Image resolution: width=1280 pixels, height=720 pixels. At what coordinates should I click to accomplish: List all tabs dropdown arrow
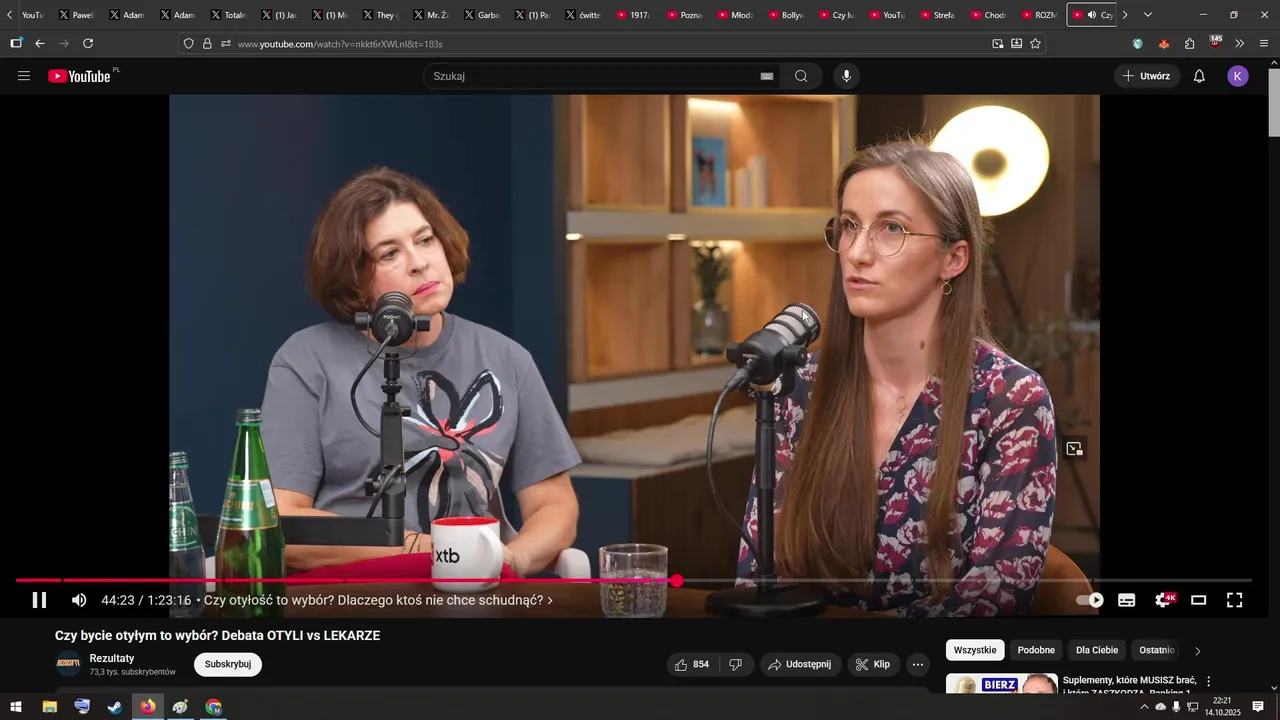point(1147,15)
